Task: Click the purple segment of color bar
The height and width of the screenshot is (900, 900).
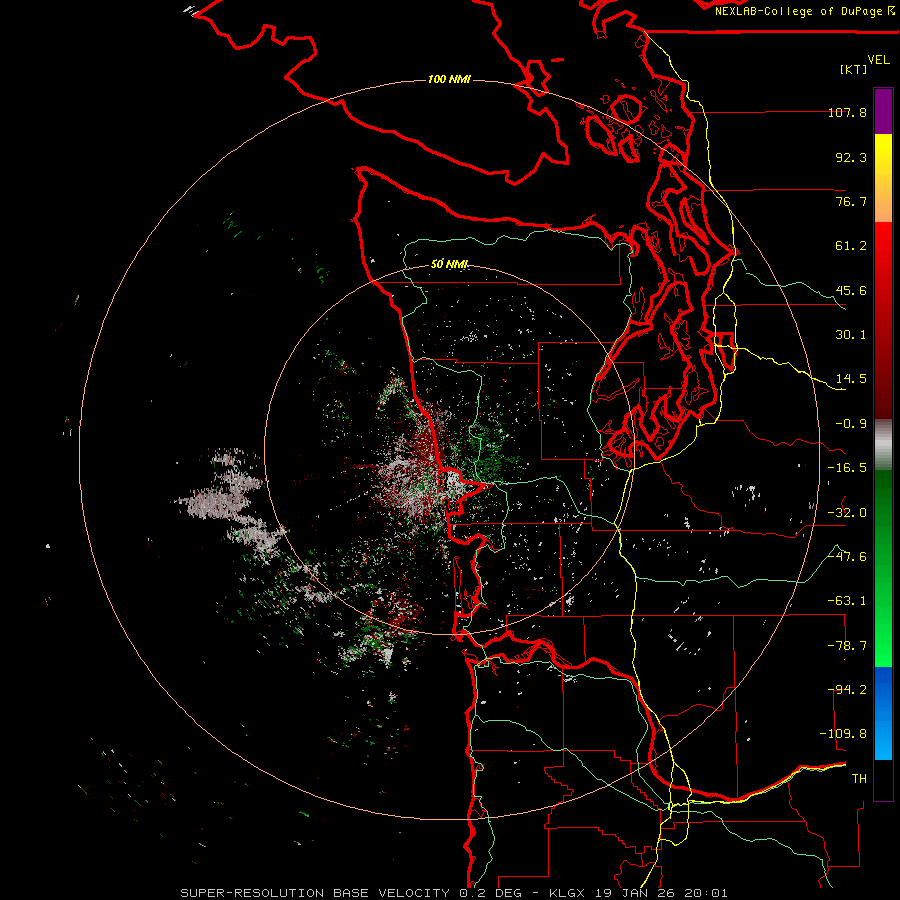Action: pos(883,111)
